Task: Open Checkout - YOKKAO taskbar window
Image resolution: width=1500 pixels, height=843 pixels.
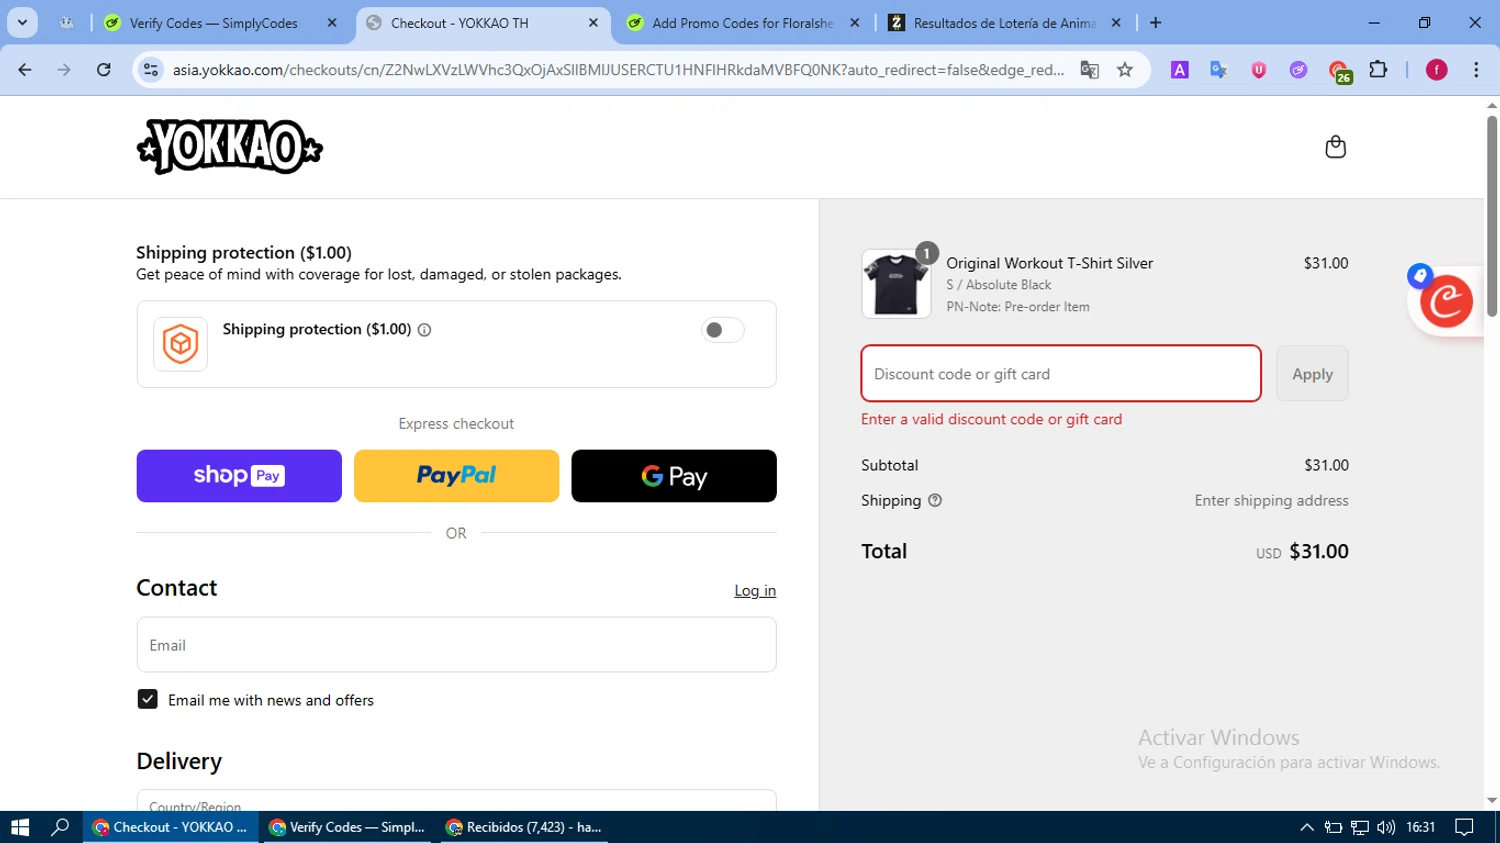Action: [x=170, y=827]
